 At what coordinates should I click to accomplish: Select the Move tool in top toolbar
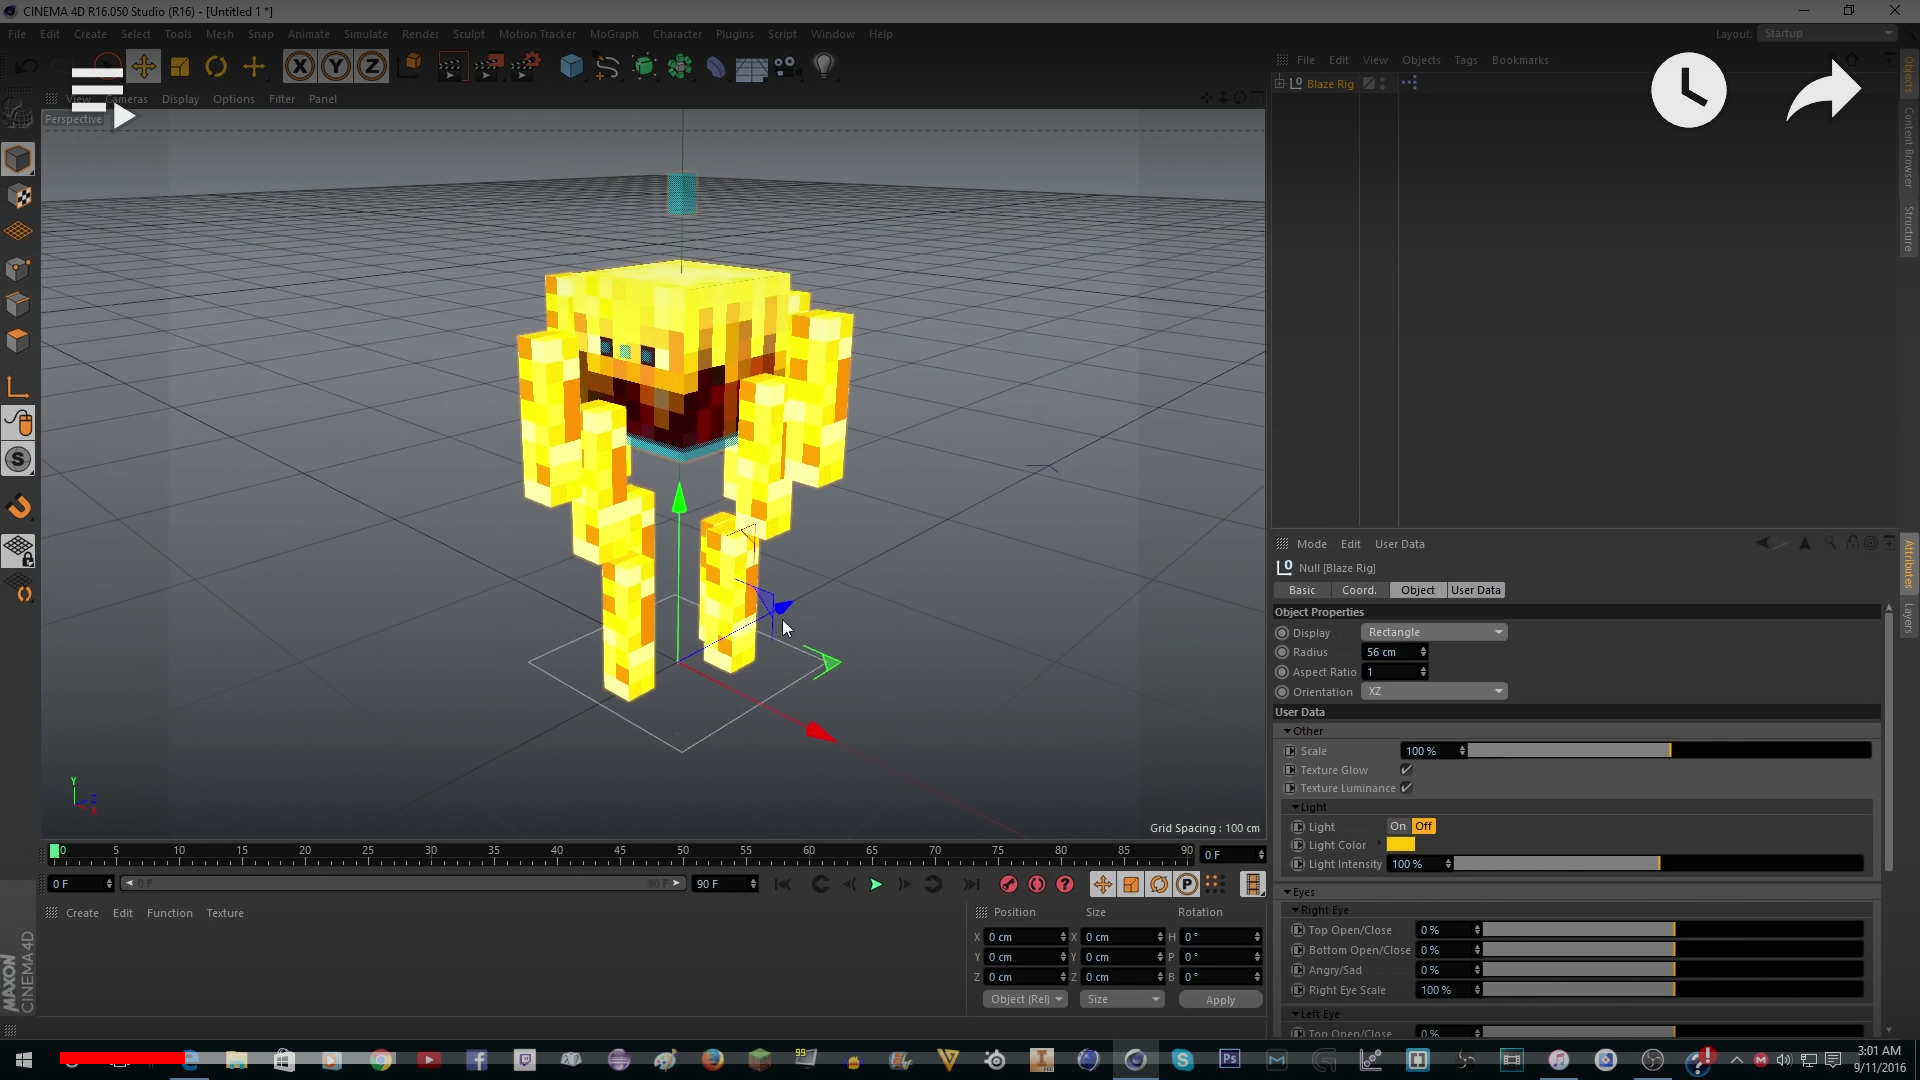143,67
